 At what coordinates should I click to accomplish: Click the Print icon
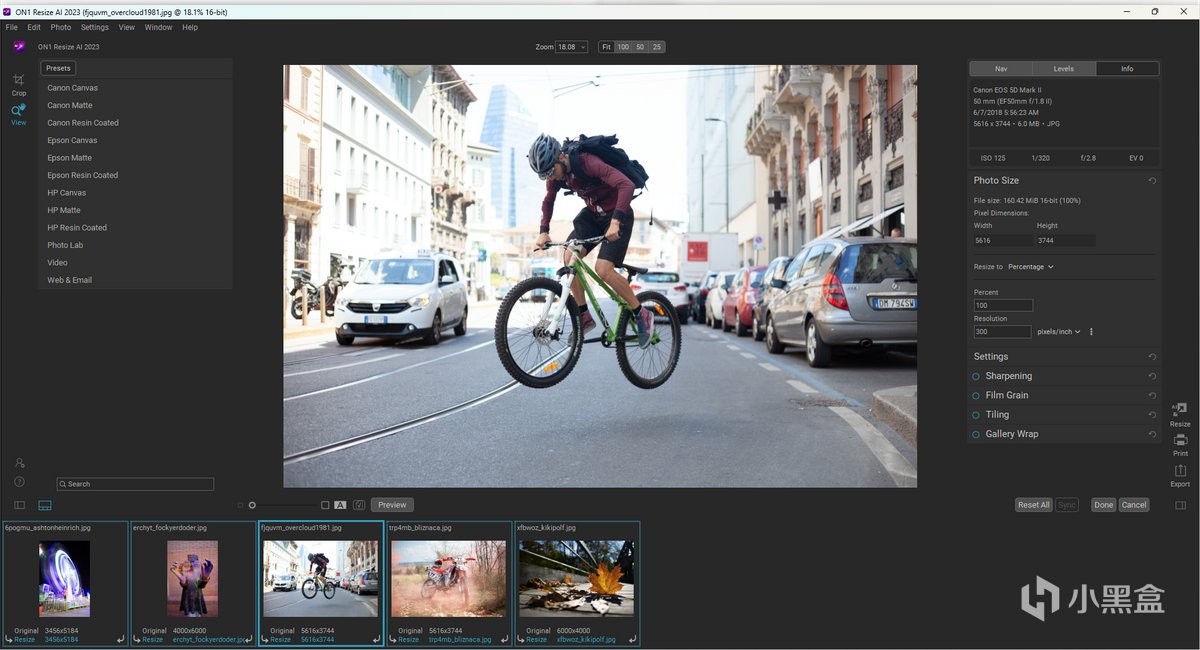(x=1180, y=444)
